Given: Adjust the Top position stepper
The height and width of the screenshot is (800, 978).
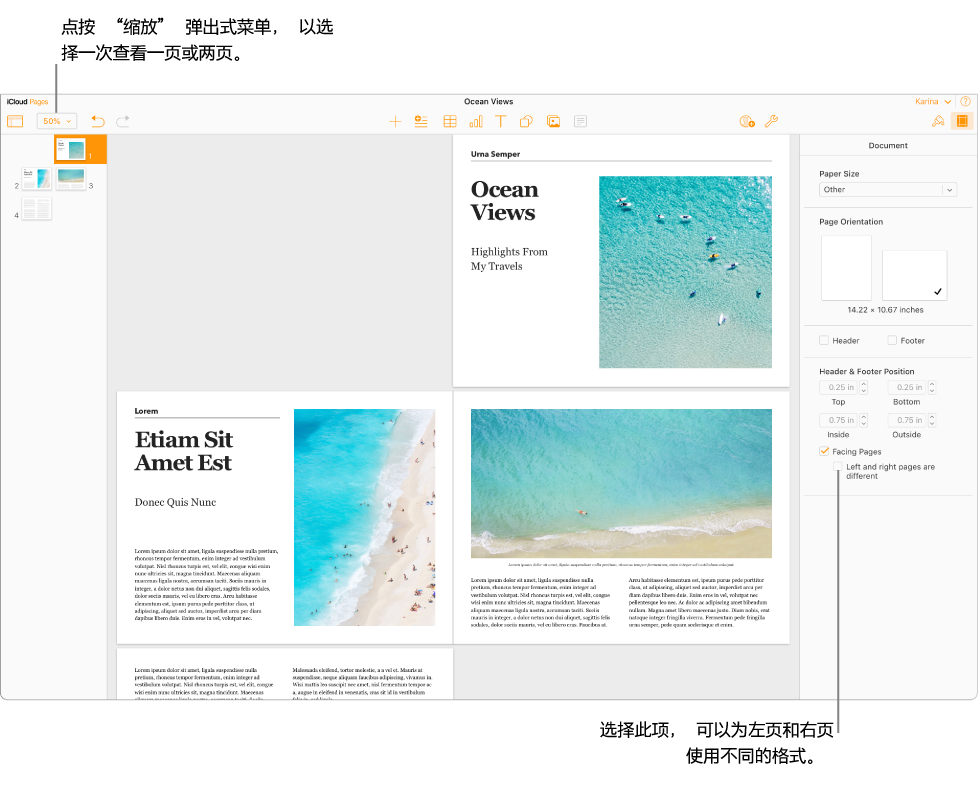Looking at the screenshot, I should tap(864, 387).
